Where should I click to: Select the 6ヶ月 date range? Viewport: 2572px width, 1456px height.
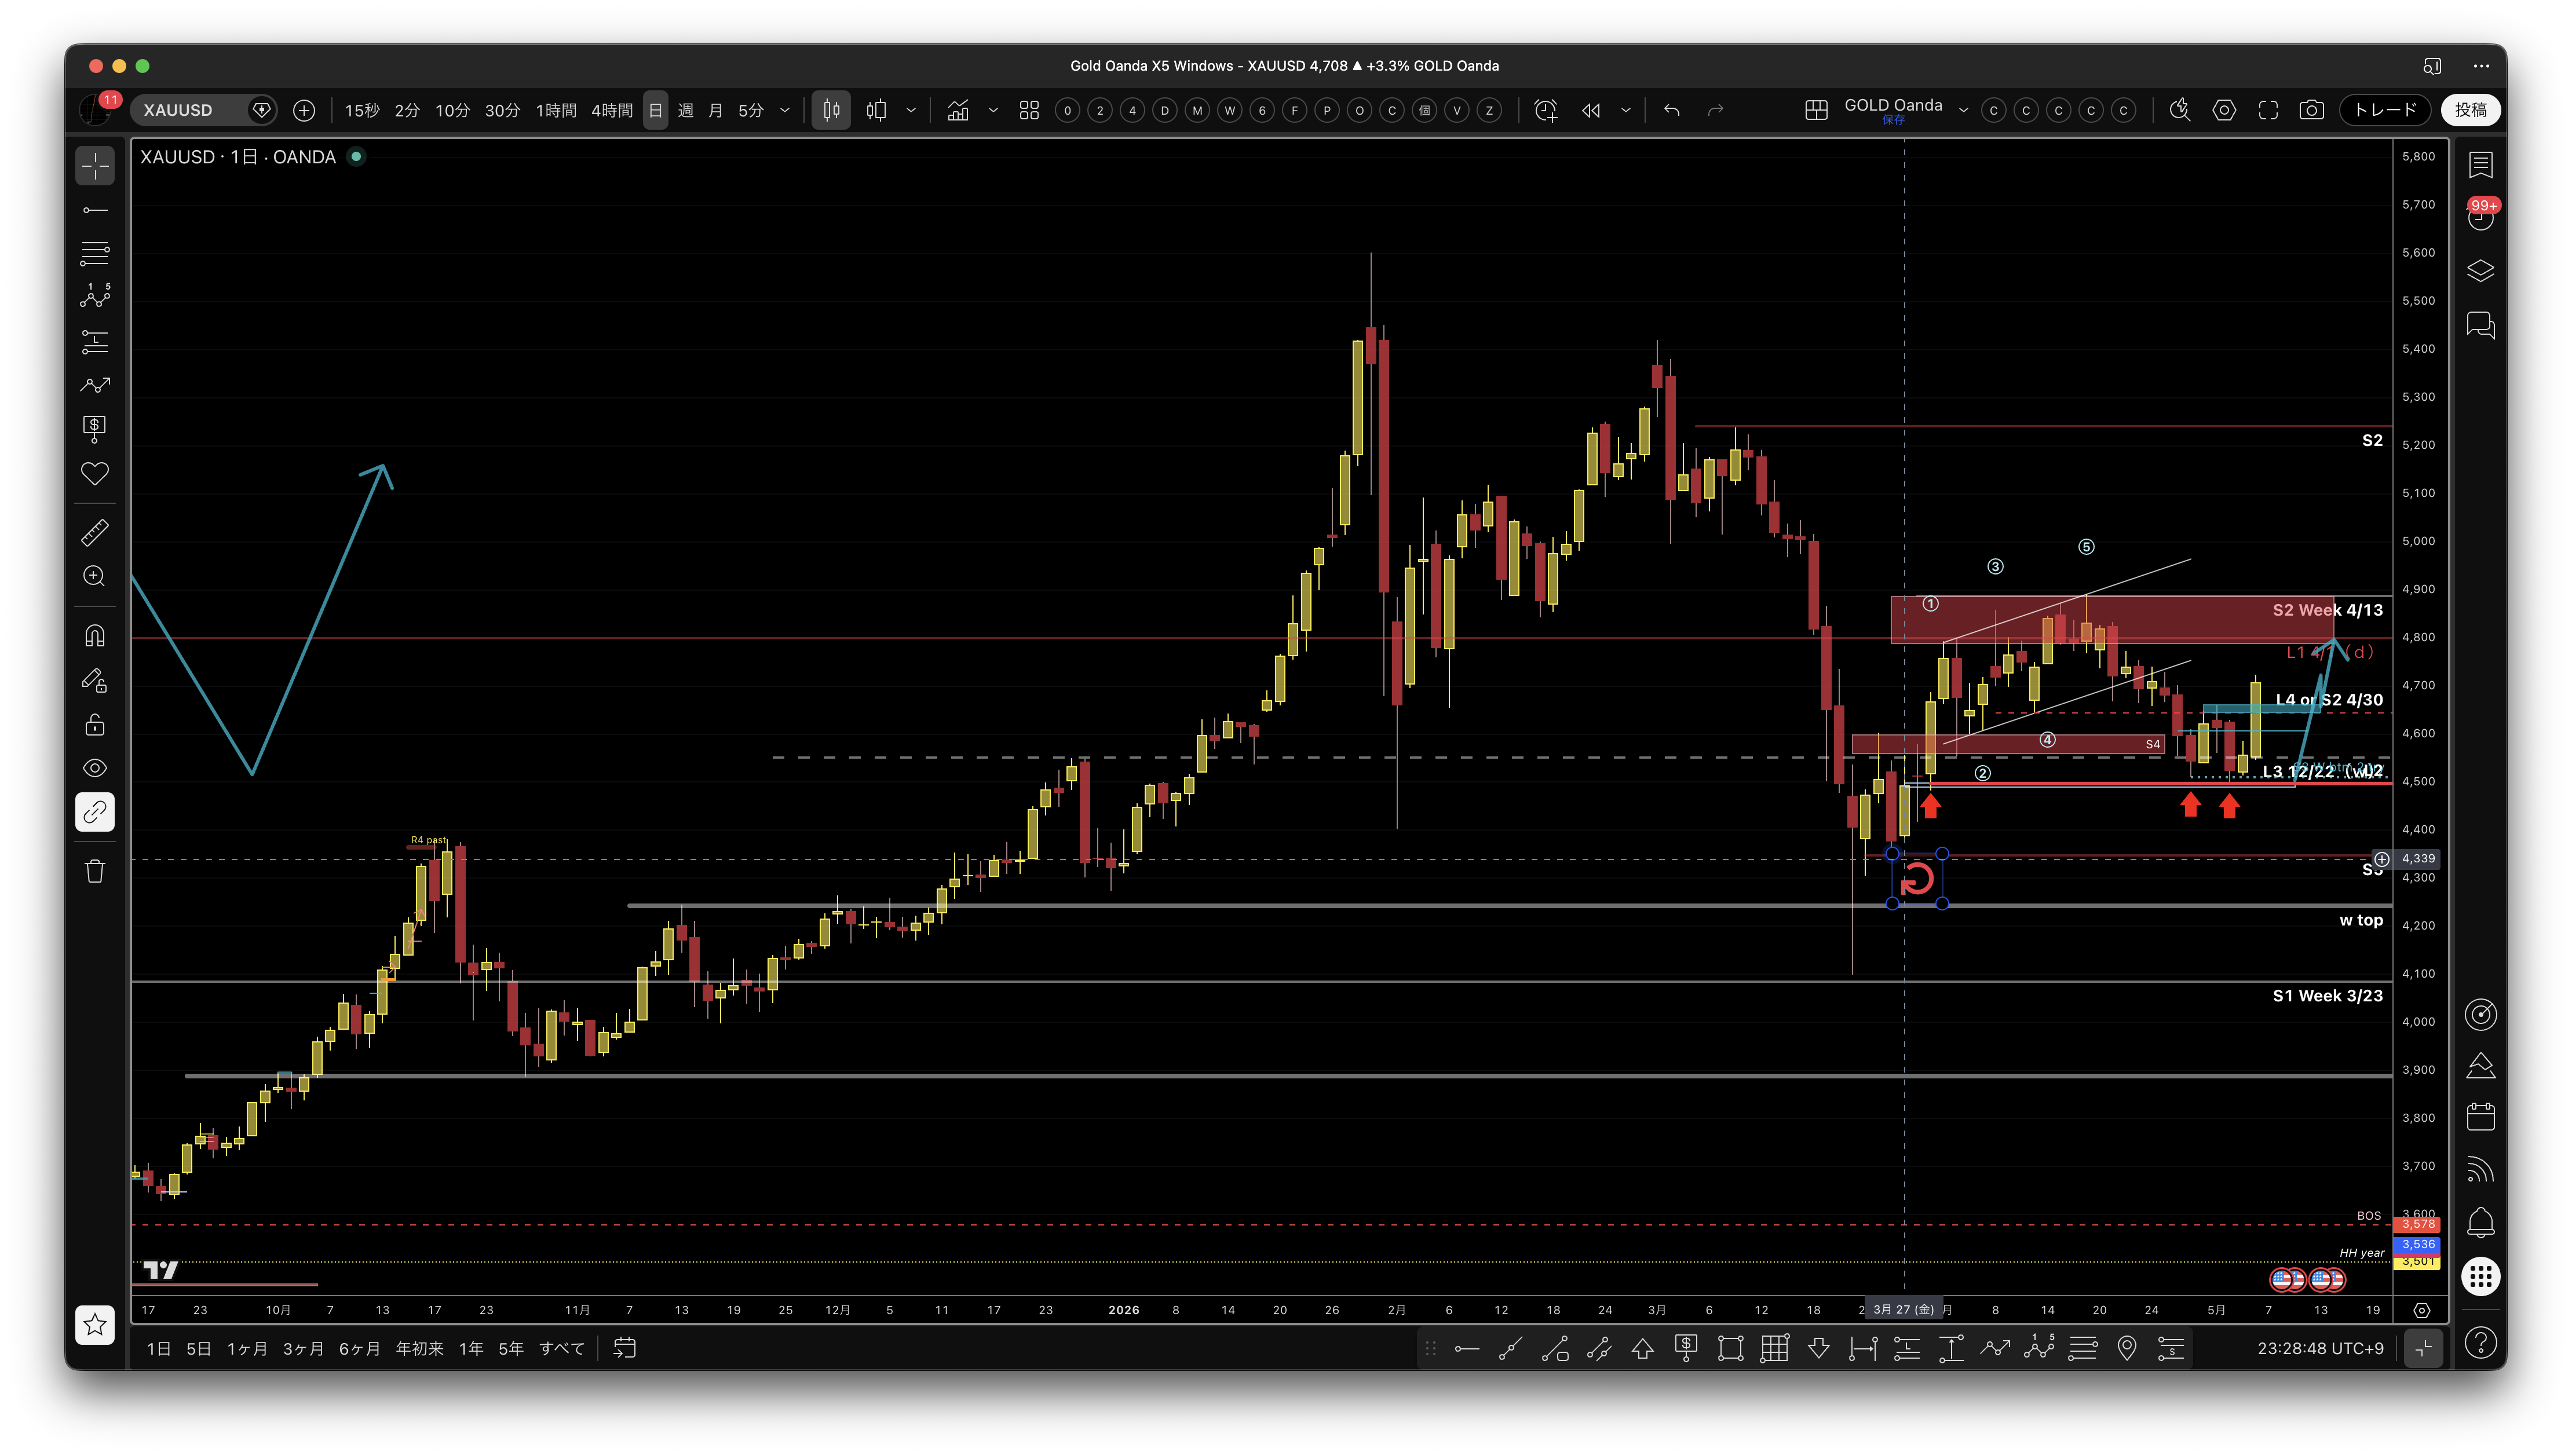[x=359, y=1348]
